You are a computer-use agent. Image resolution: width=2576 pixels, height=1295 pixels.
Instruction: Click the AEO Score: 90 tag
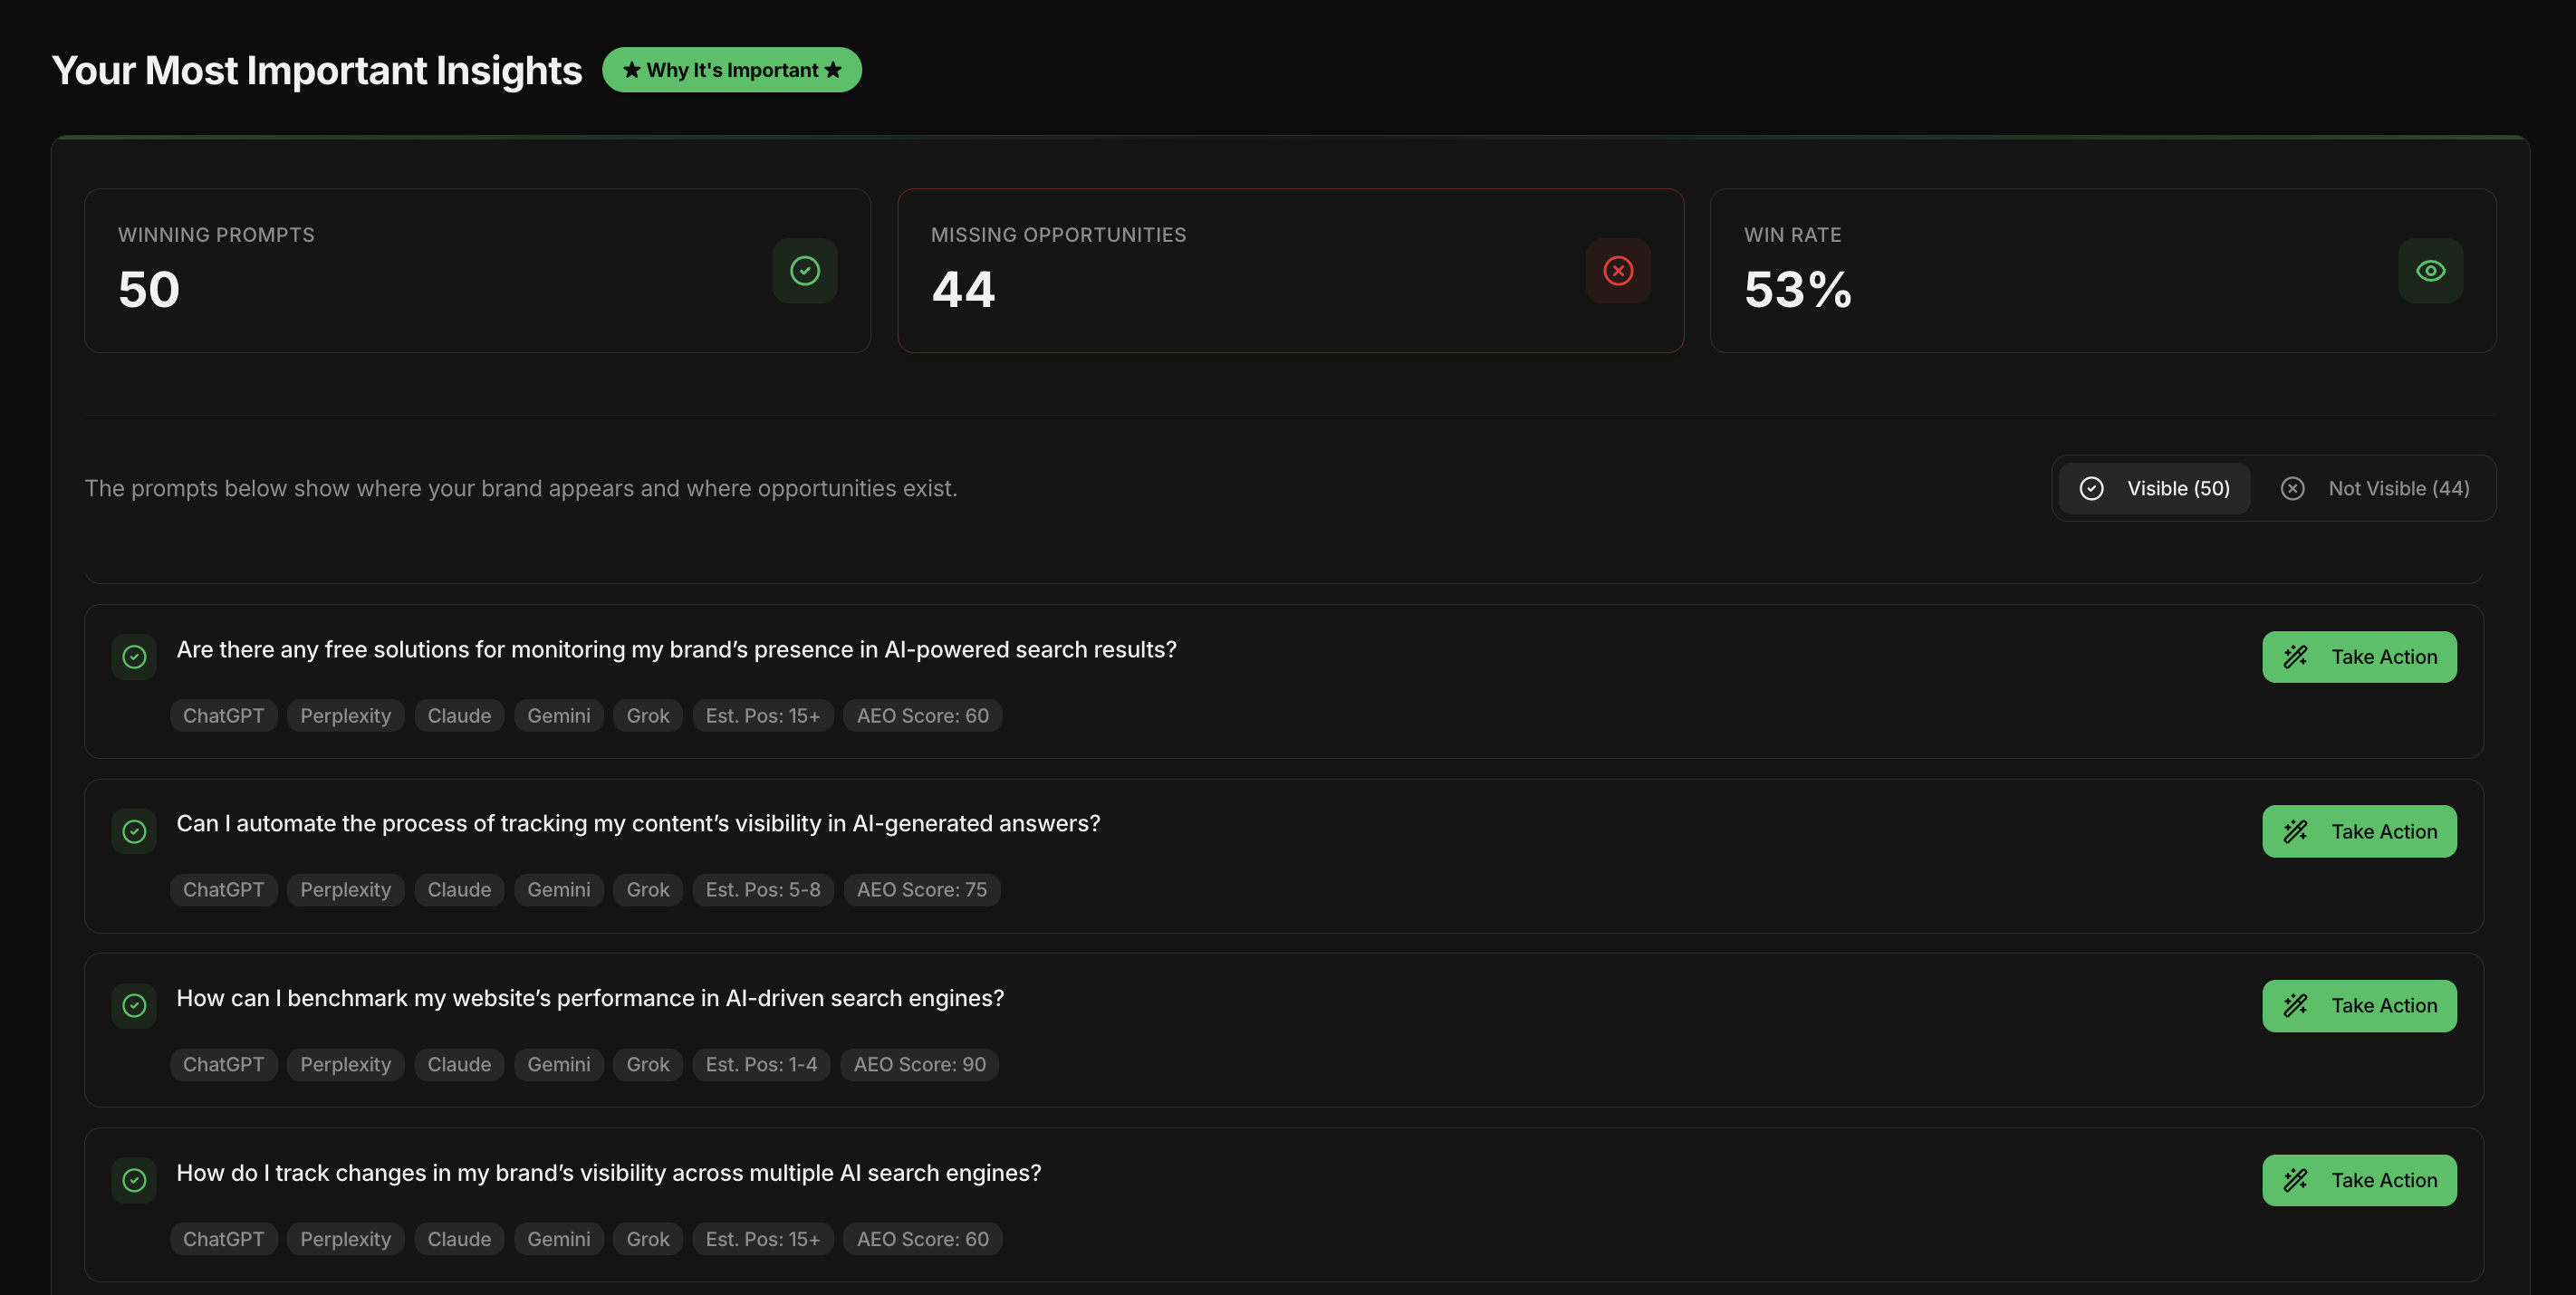click(919, 1064)
